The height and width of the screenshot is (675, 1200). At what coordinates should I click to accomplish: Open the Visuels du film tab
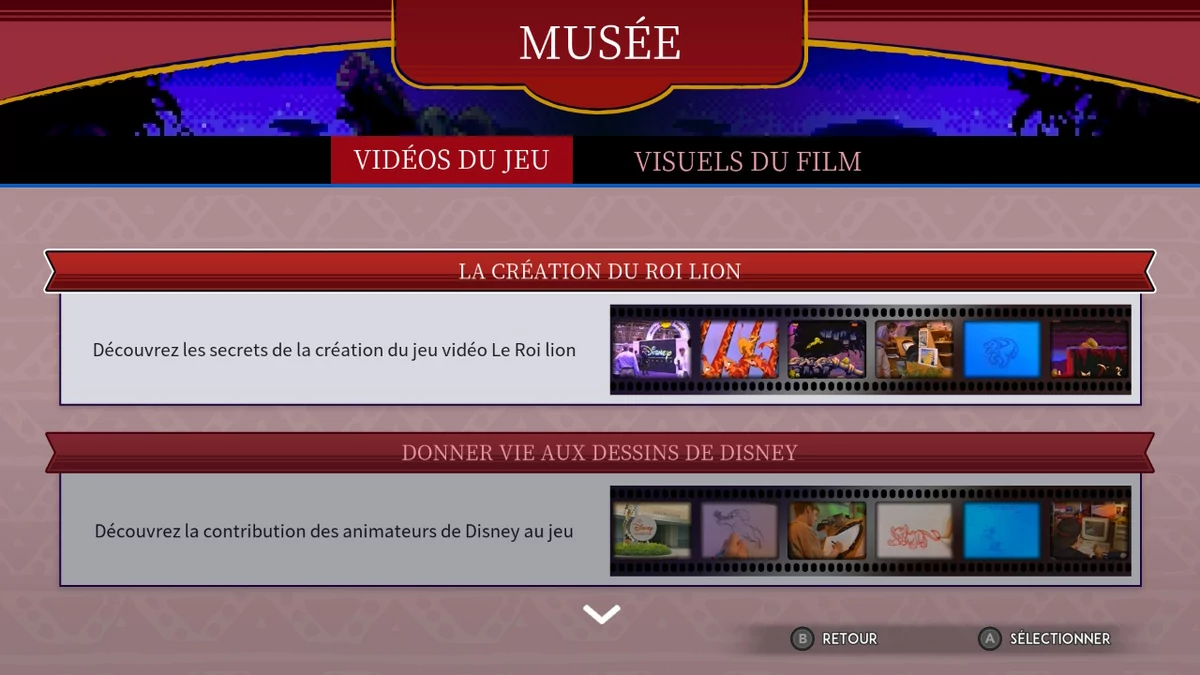748,161
